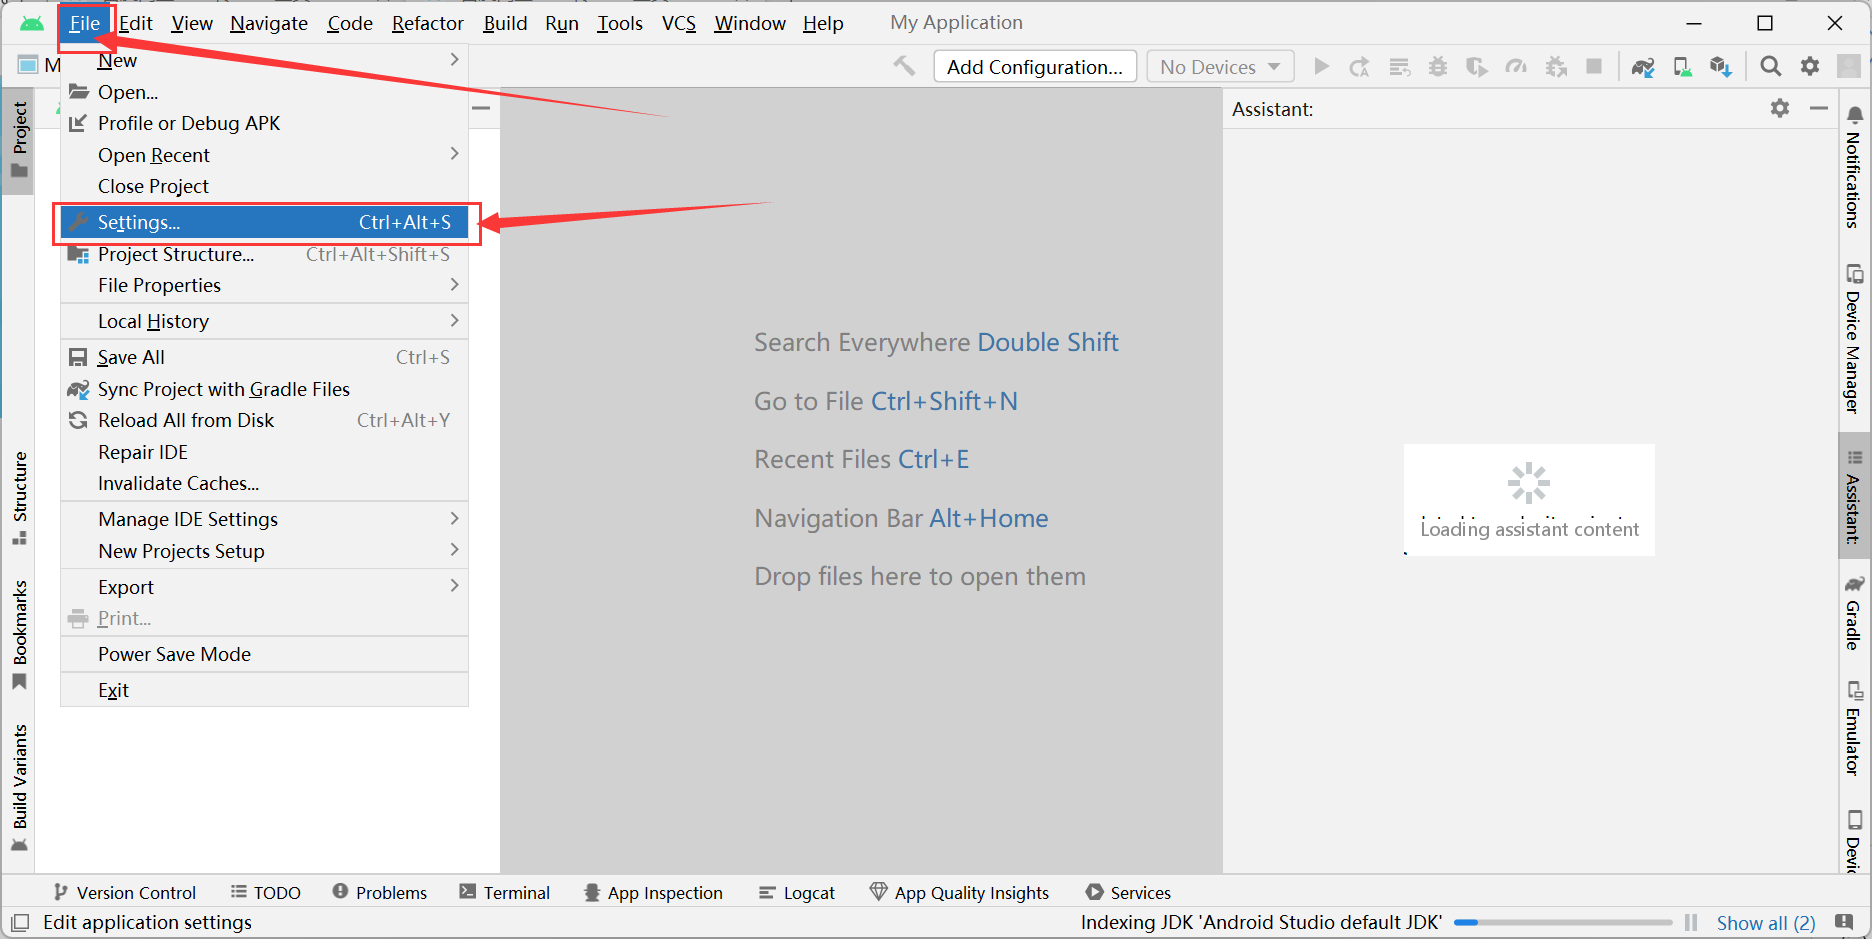Click the Apply Changes and Restart Activity icon
Screen dimensions: 1872x939
pos(1359,66)
